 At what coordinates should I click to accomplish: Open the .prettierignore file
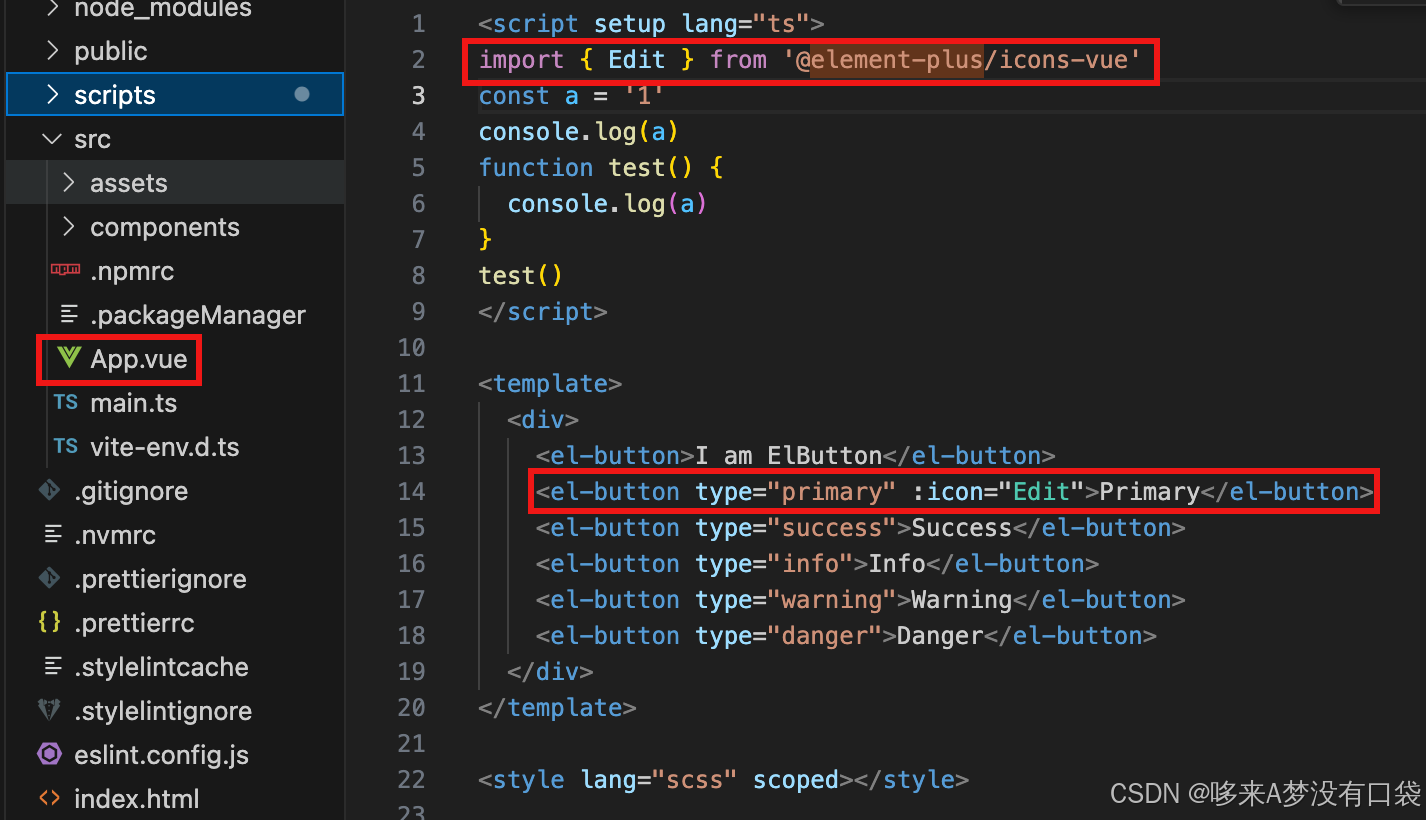(160, 579)
